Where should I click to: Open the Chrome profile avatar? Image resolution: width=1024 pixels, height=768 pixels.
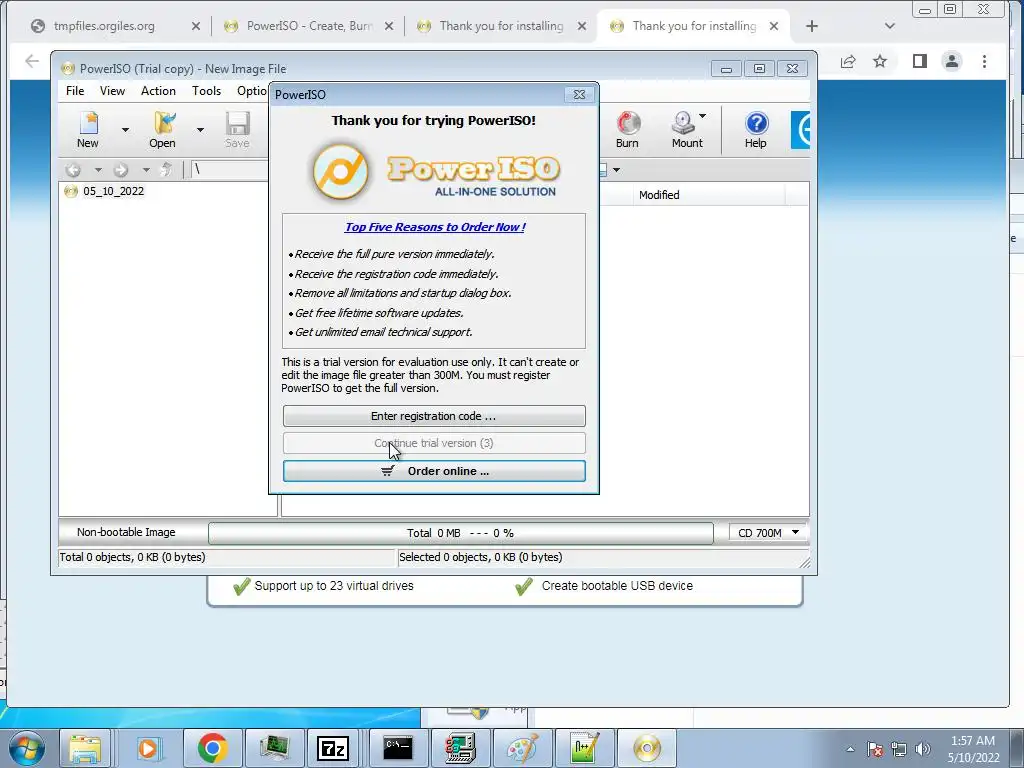pos(952,61)
